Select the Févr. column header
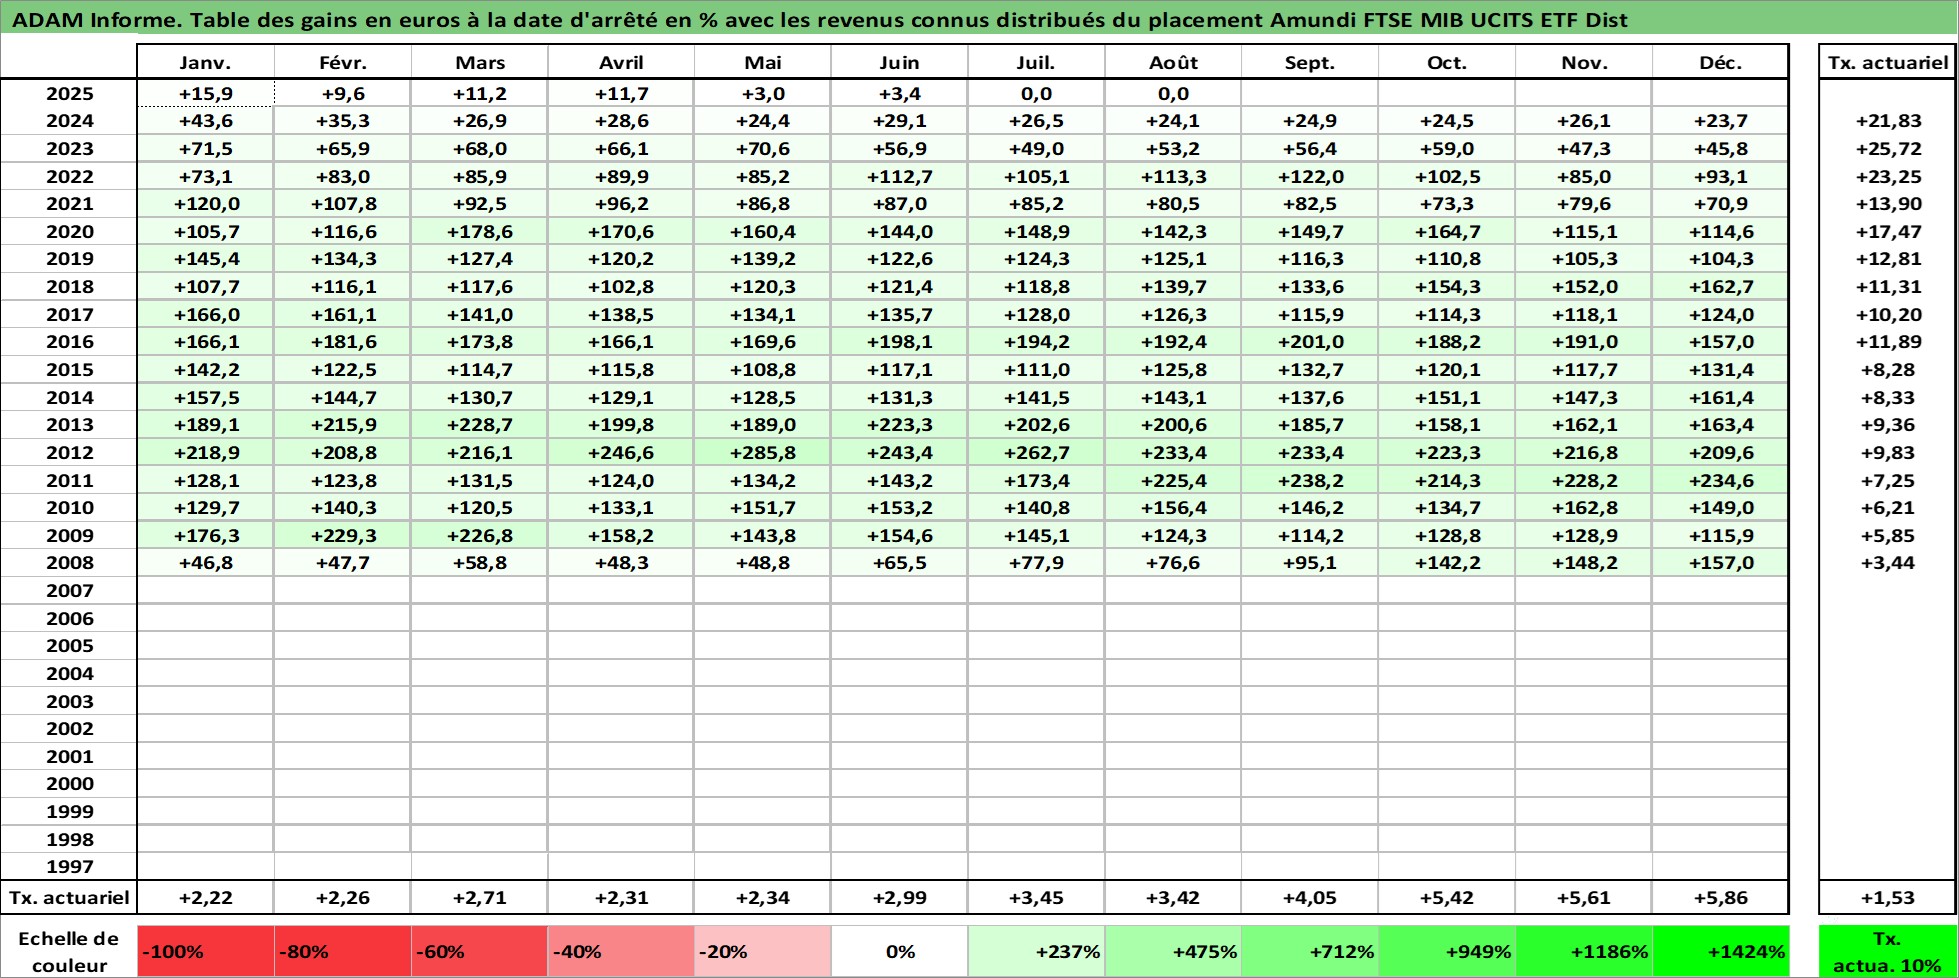The image size is (1959, 978). 342,62
